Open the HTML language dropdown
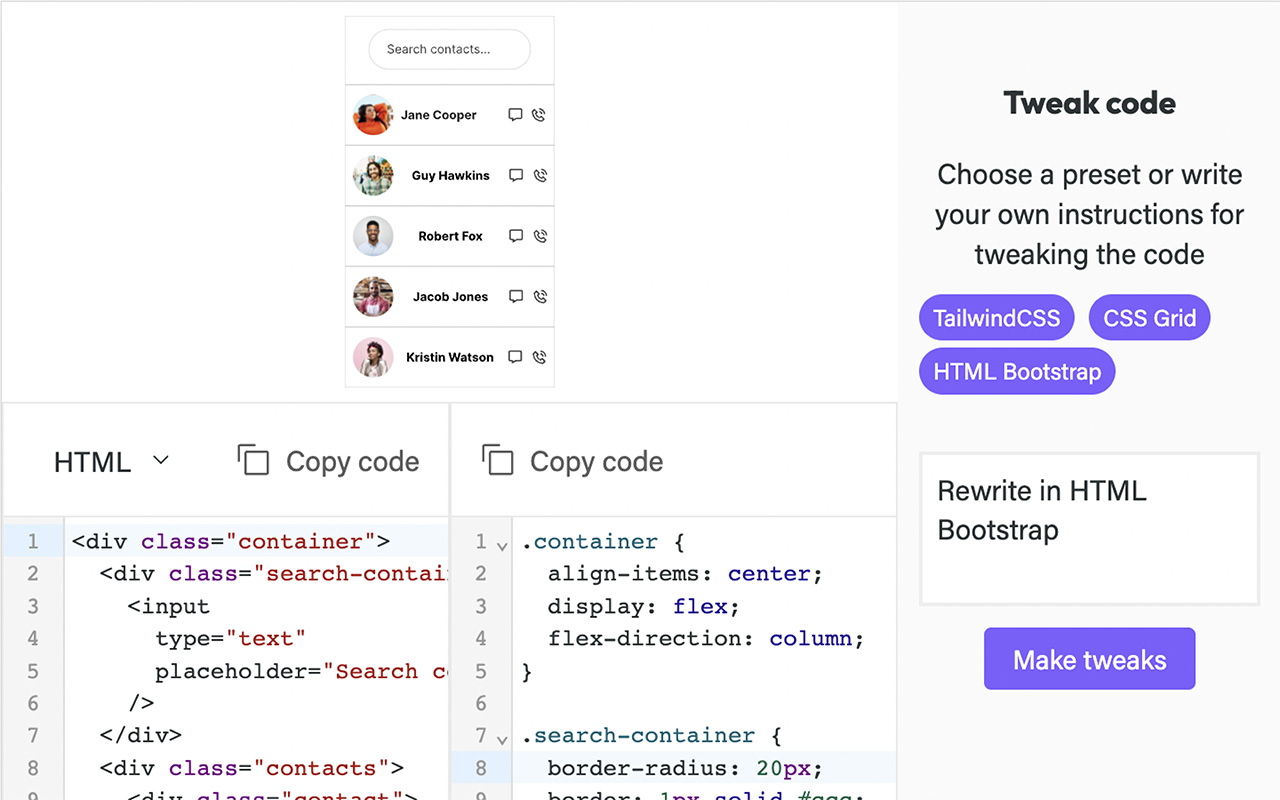 point(111,462)
